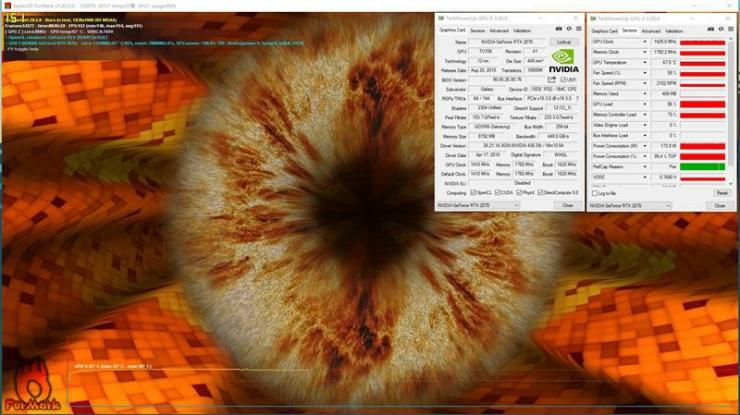
Task: Open the hamburger menu in the Sensors window
Action: [731, 30]
